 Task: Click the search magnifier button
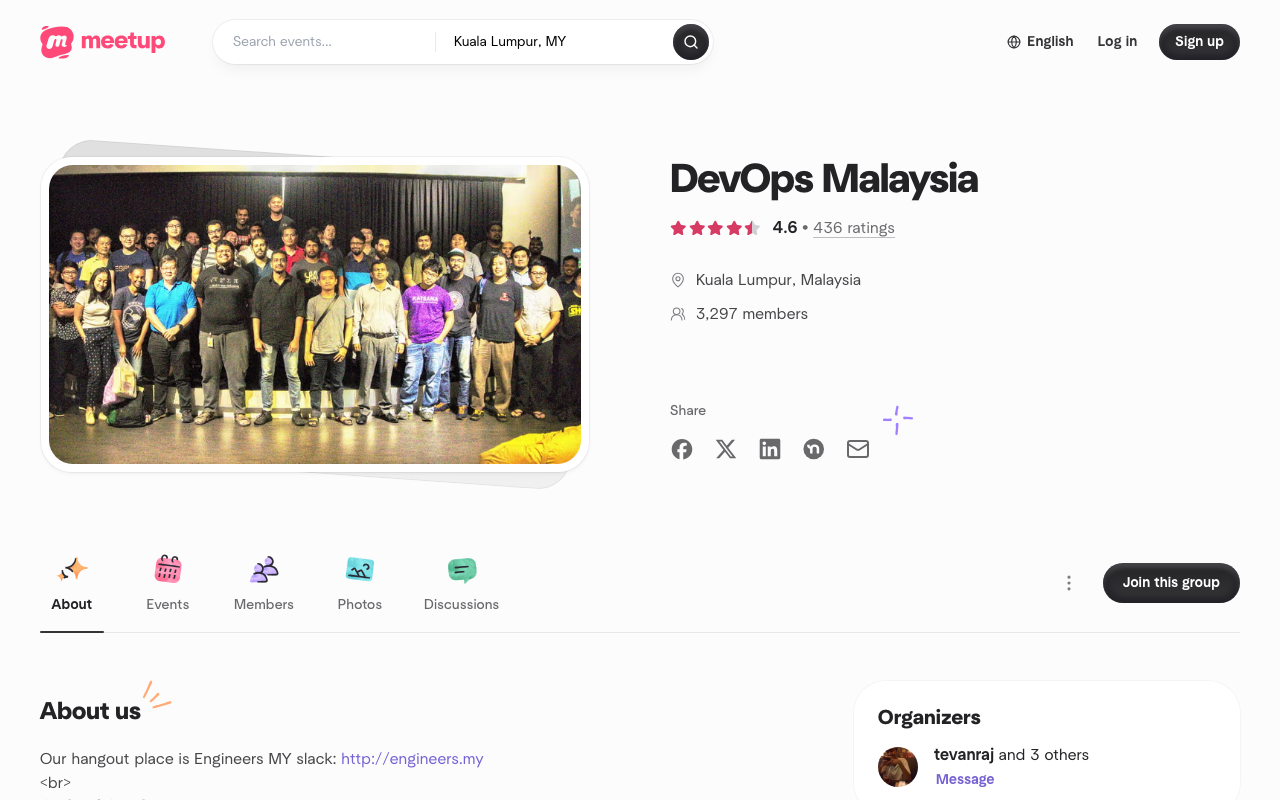point(690,42)
